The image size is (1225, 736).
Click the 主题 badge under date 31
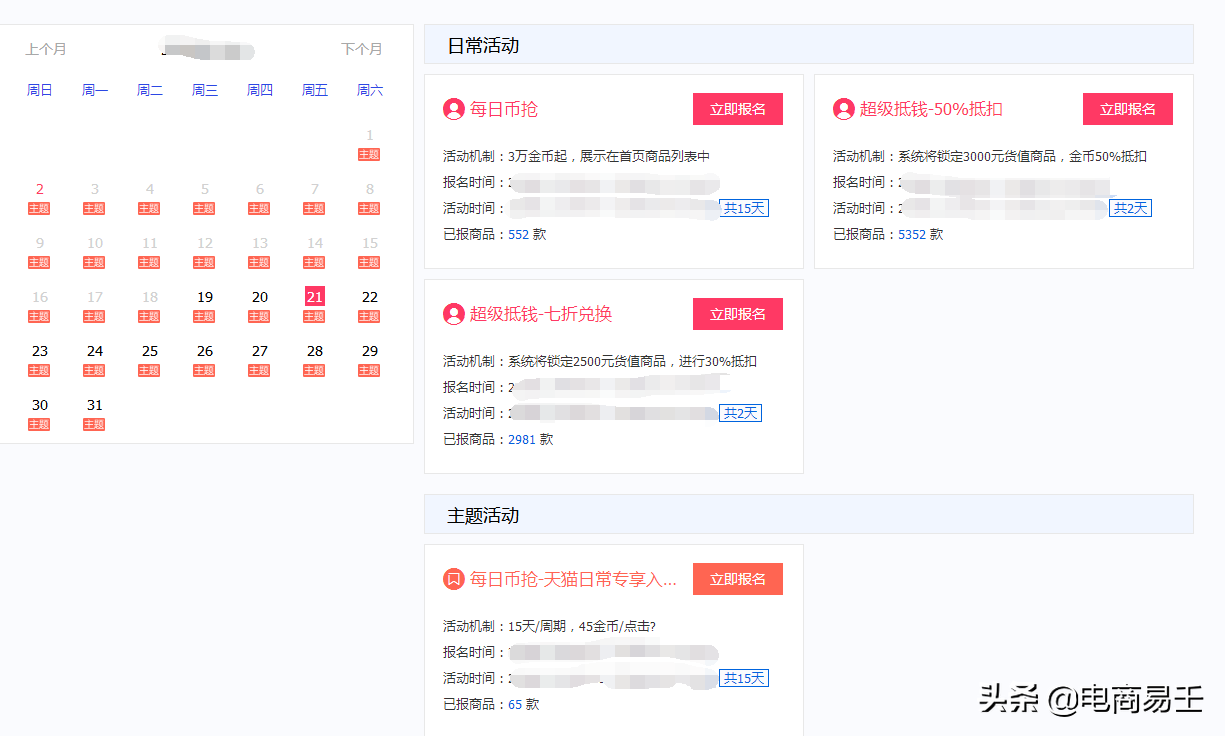[x=94, y=424]
